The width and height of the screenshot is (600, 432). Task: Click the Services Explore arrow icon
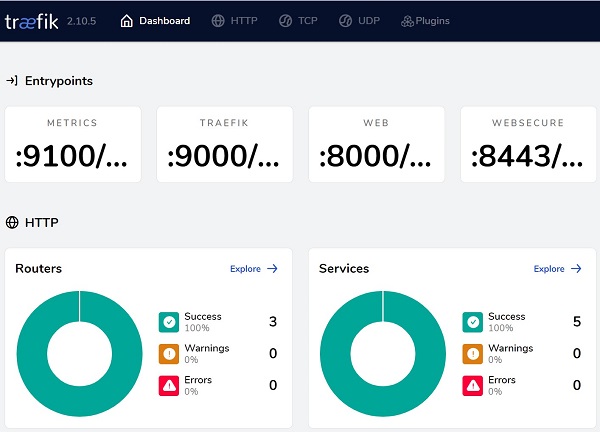pos(576,269)
